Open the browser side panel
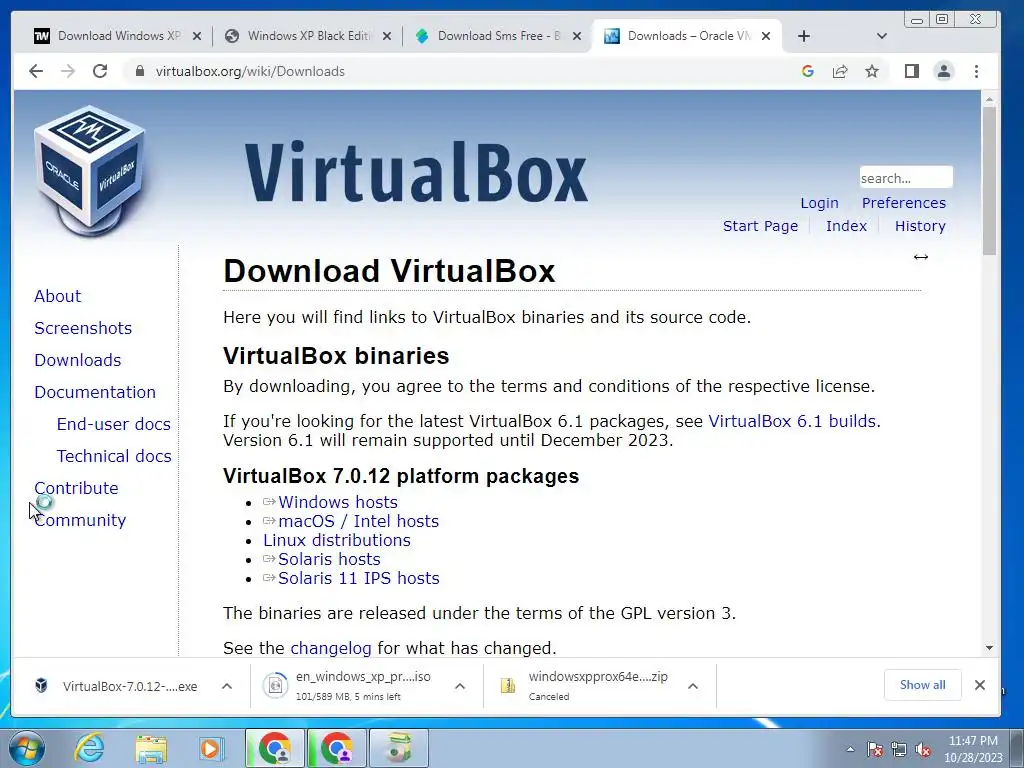The image size is (1024, 768). tap(912, 71)
